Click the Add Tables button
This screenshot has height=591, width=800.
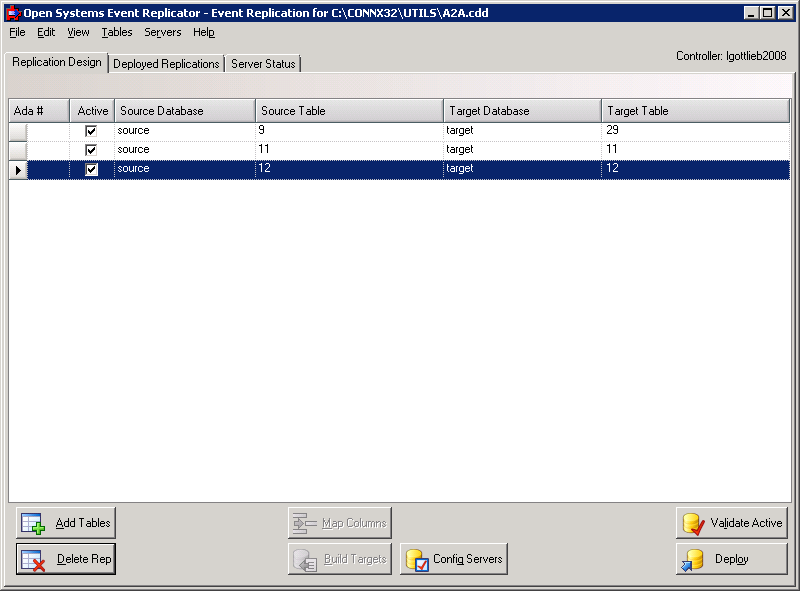65,521
